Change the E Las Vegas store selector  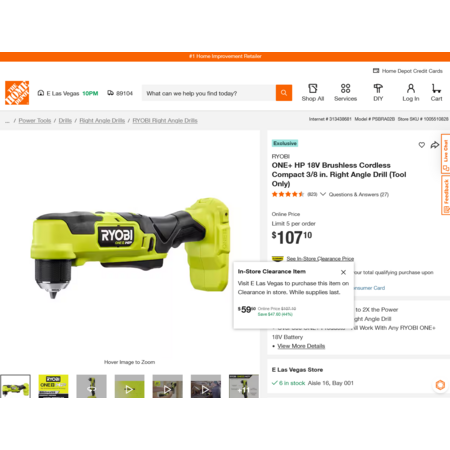(x=68, y=93)
